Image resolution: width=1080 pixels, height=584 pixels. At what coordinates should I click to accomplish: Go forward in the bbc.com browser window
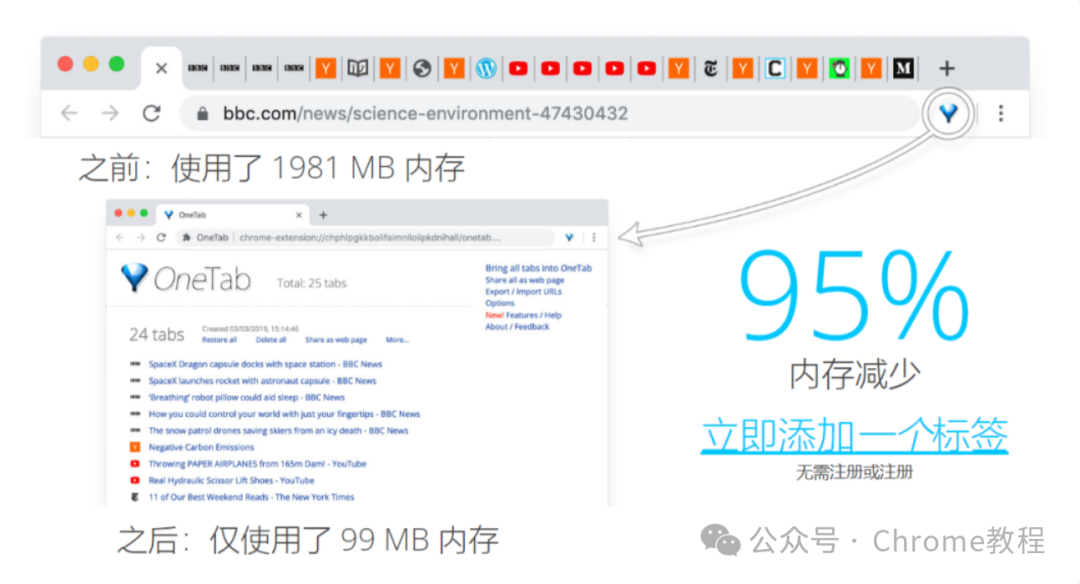tap(110, 113)
